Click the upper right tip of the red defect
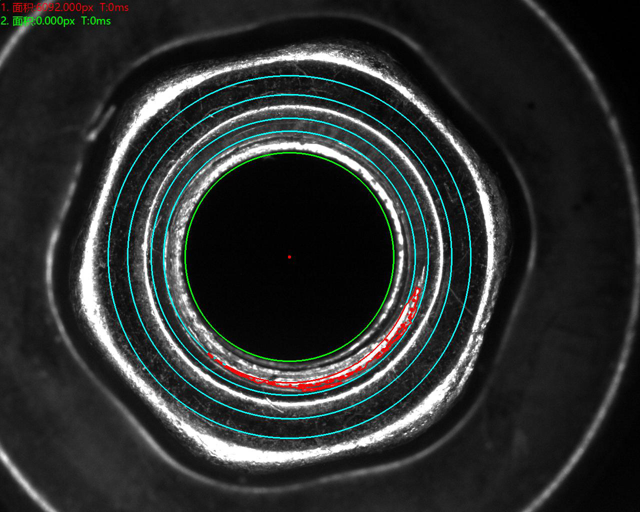Viewport: 640px width, 512px height. 417,291
